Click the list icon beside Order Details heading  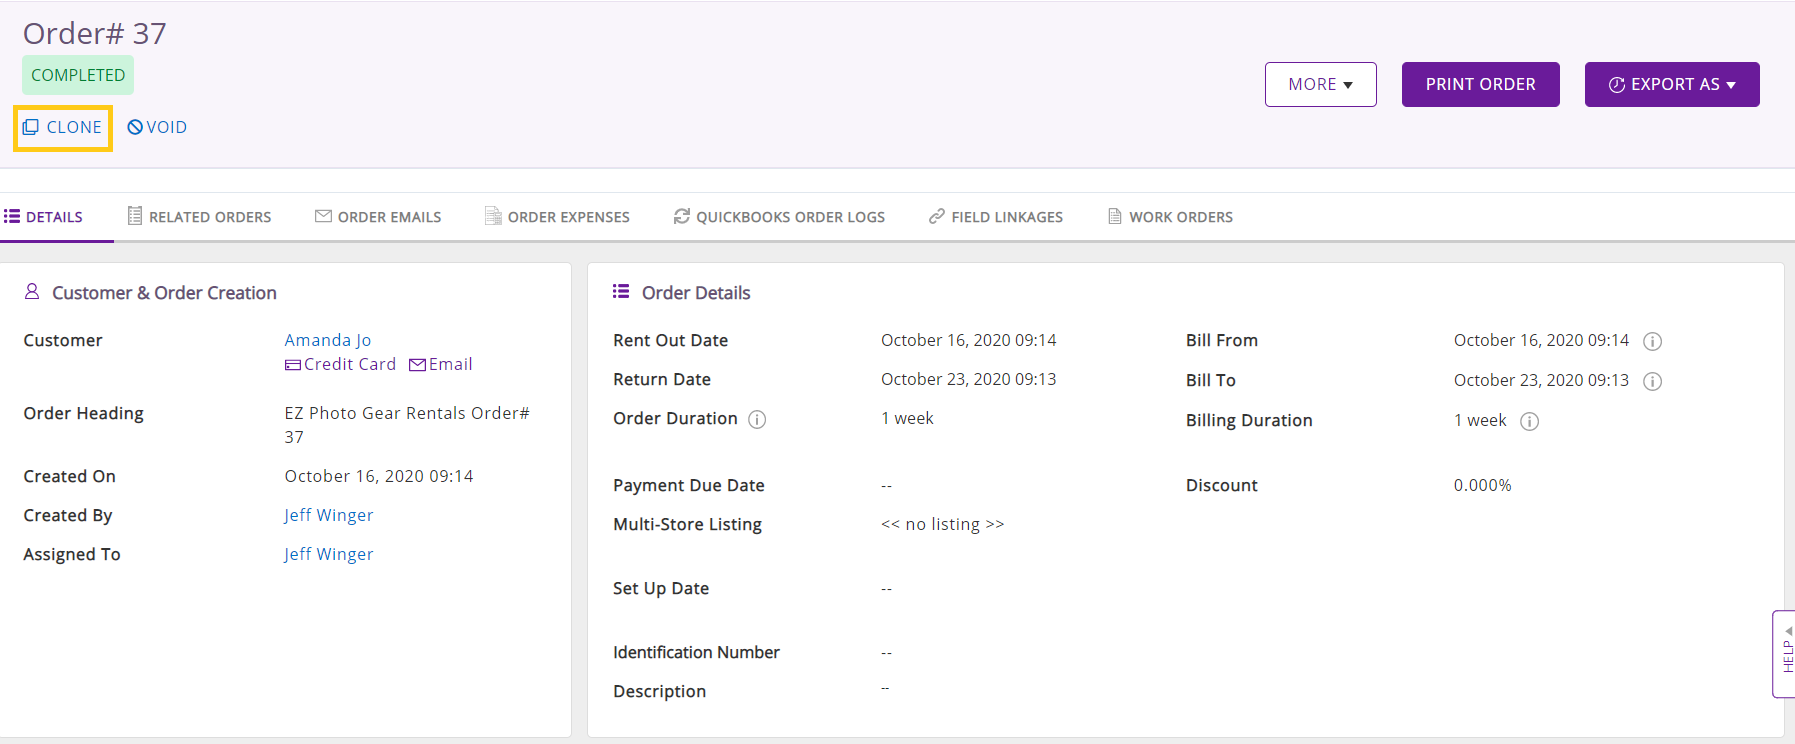[x=621, y=292]
